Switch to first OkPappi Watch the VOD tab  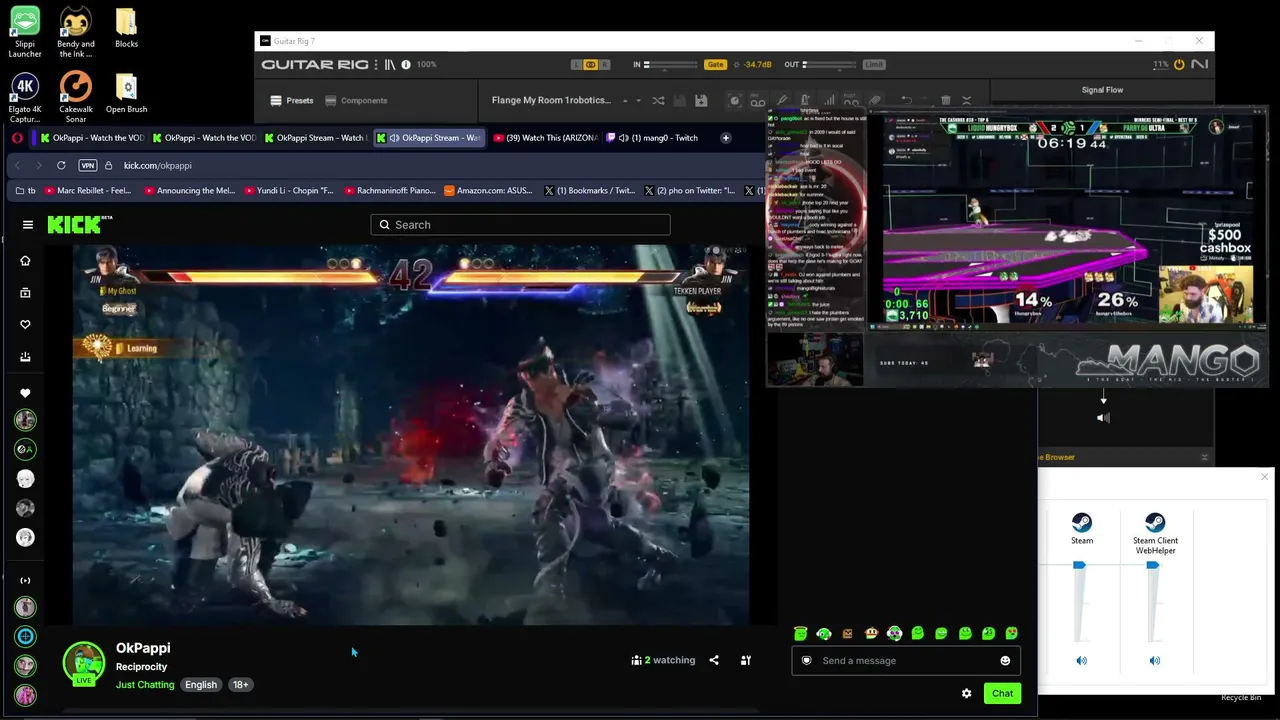[x=94, y=138]
